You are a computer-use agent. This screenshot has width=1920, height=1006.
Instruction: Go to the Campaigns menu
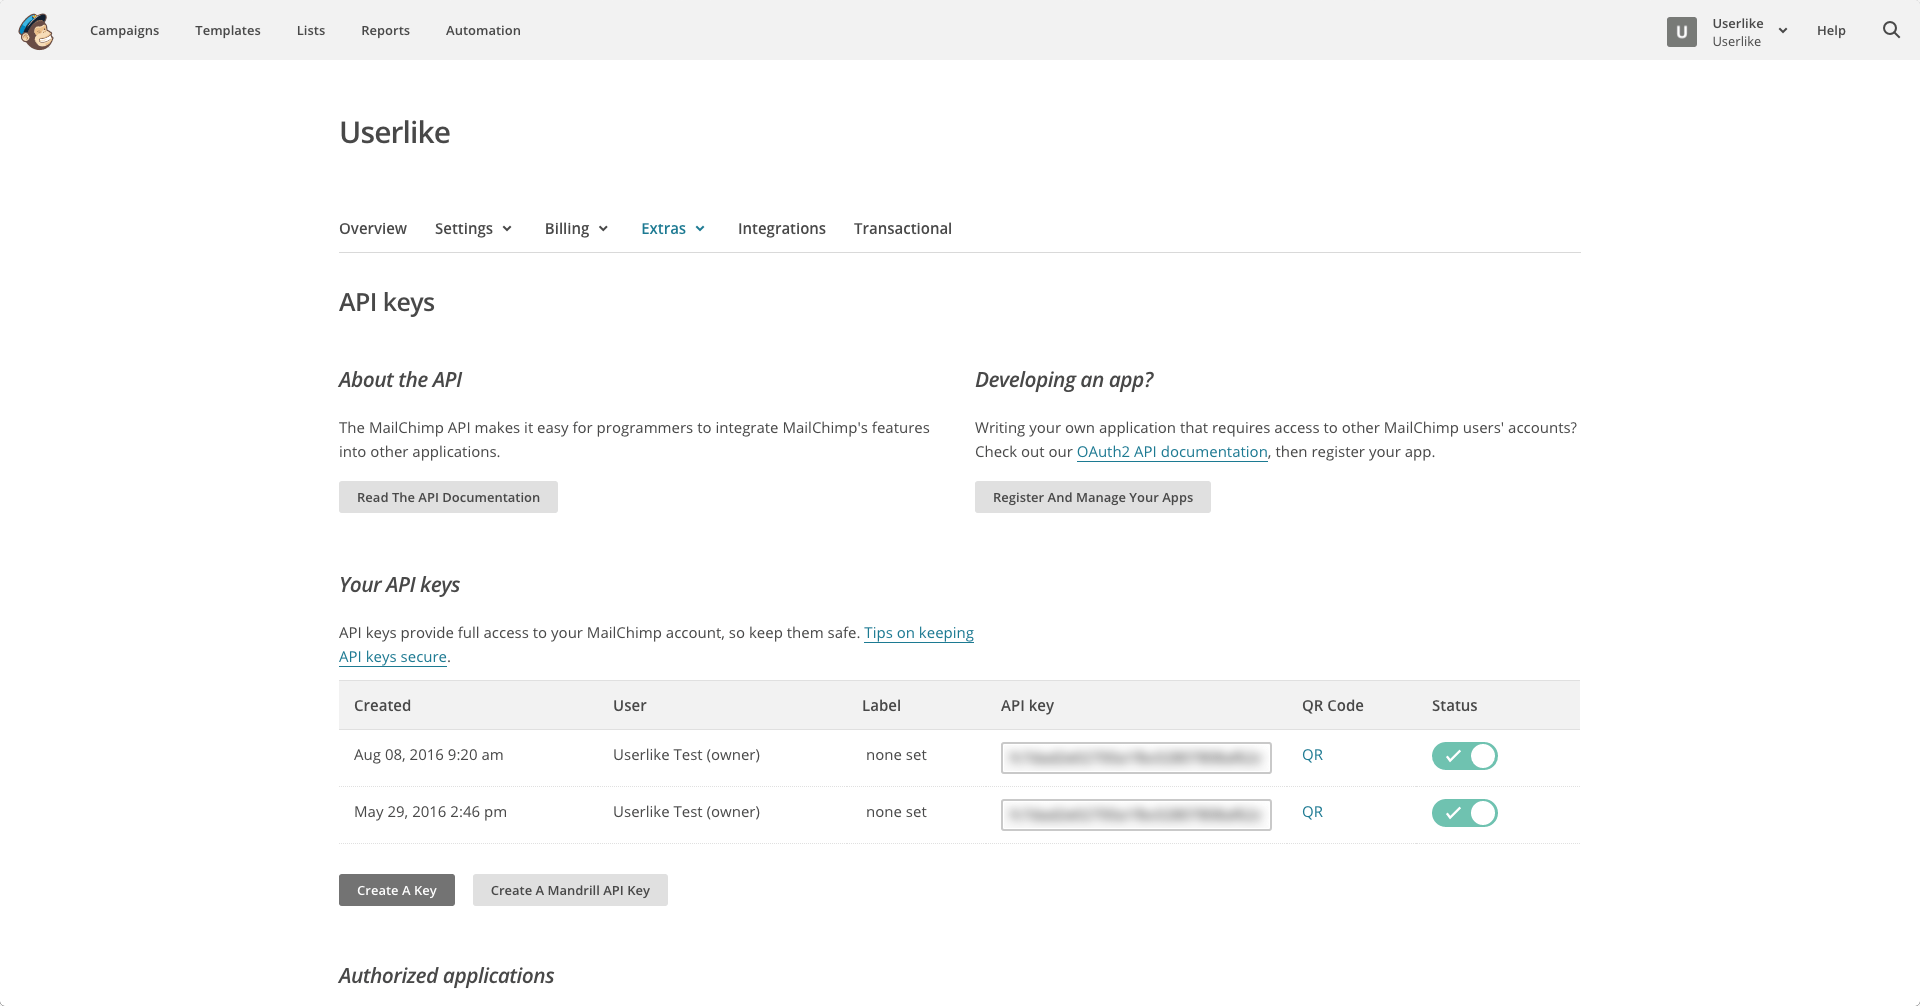[x=124, y=31]
